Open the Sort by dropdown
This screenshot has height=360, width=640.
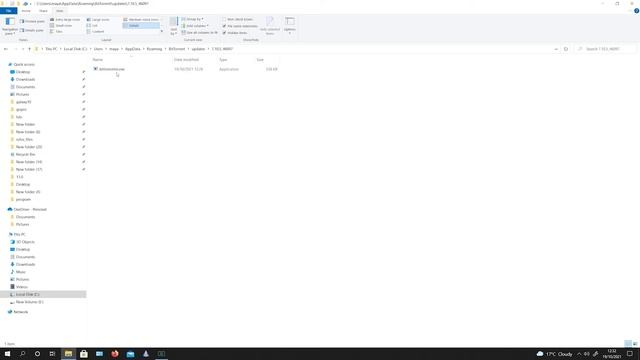click(173, 26)
